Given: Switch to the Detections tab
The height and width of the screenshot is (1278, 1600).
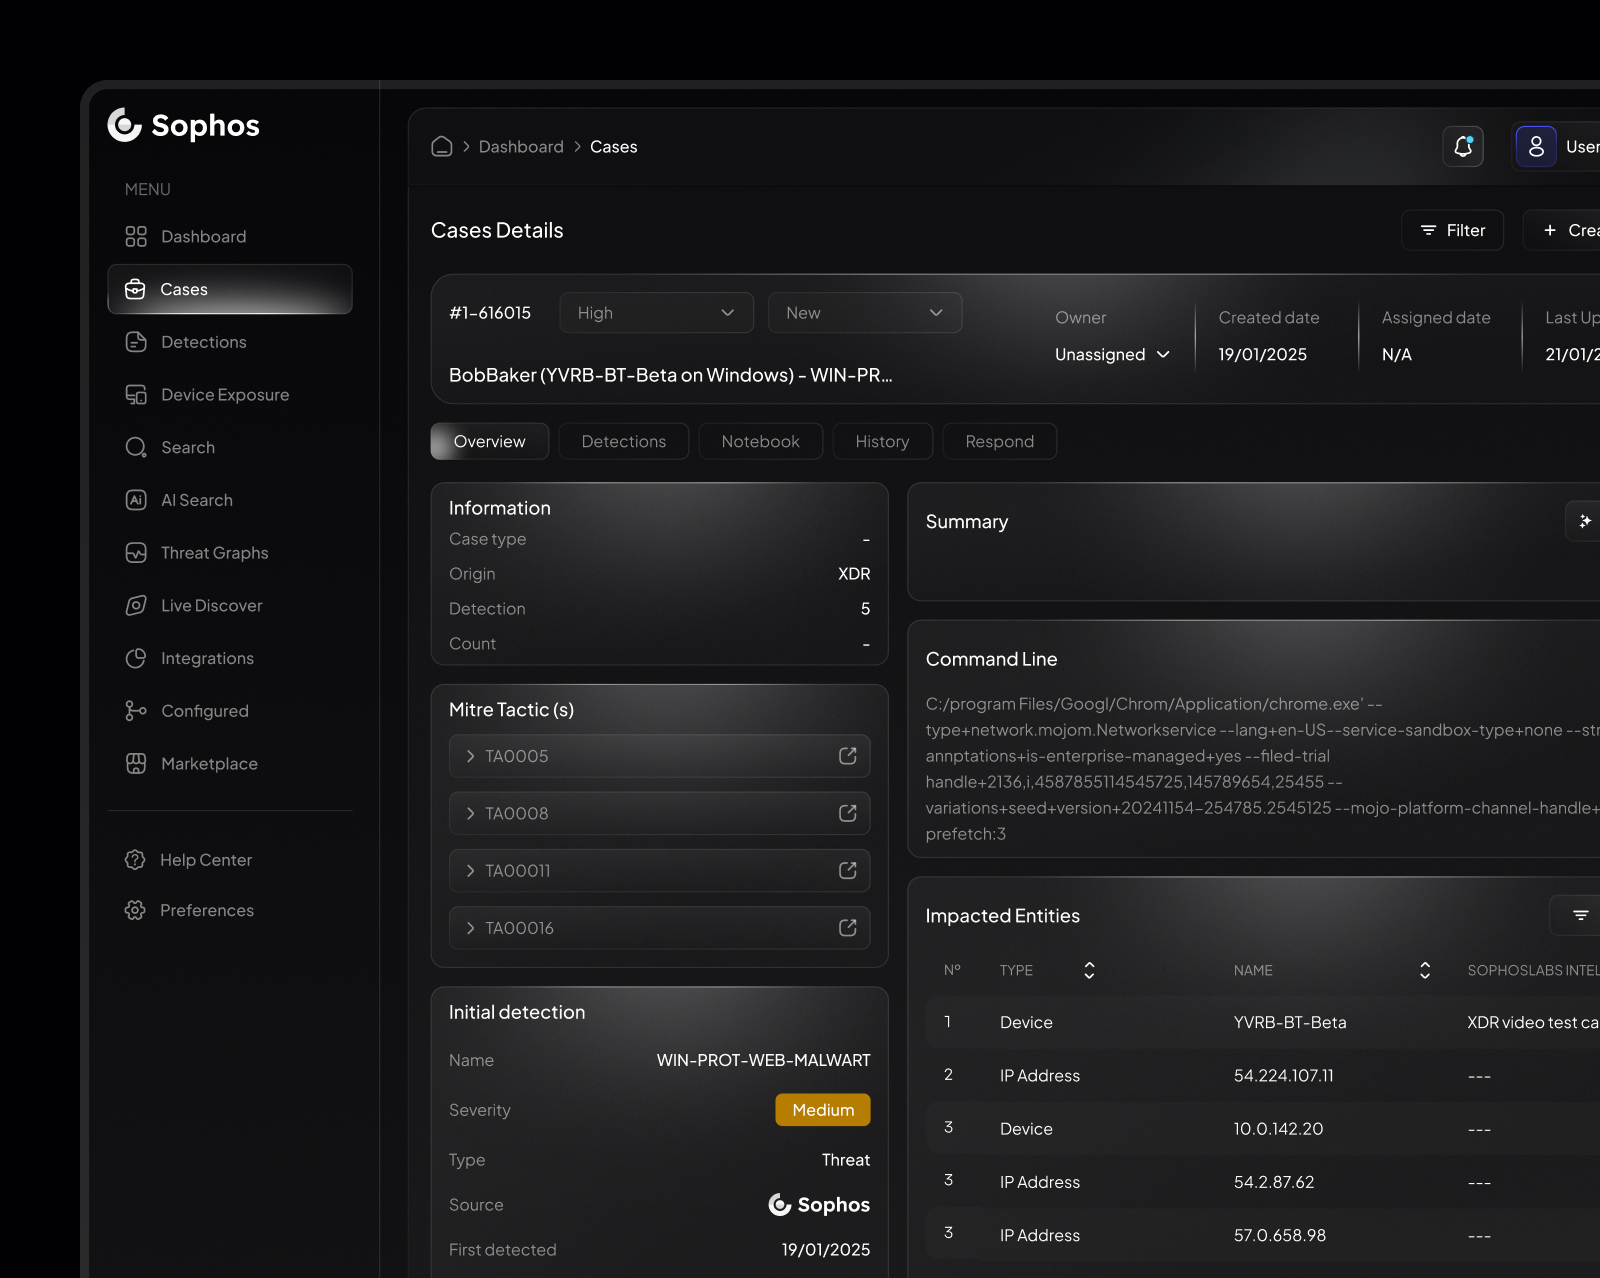Looking at the screenshot, I should (624, 441).
